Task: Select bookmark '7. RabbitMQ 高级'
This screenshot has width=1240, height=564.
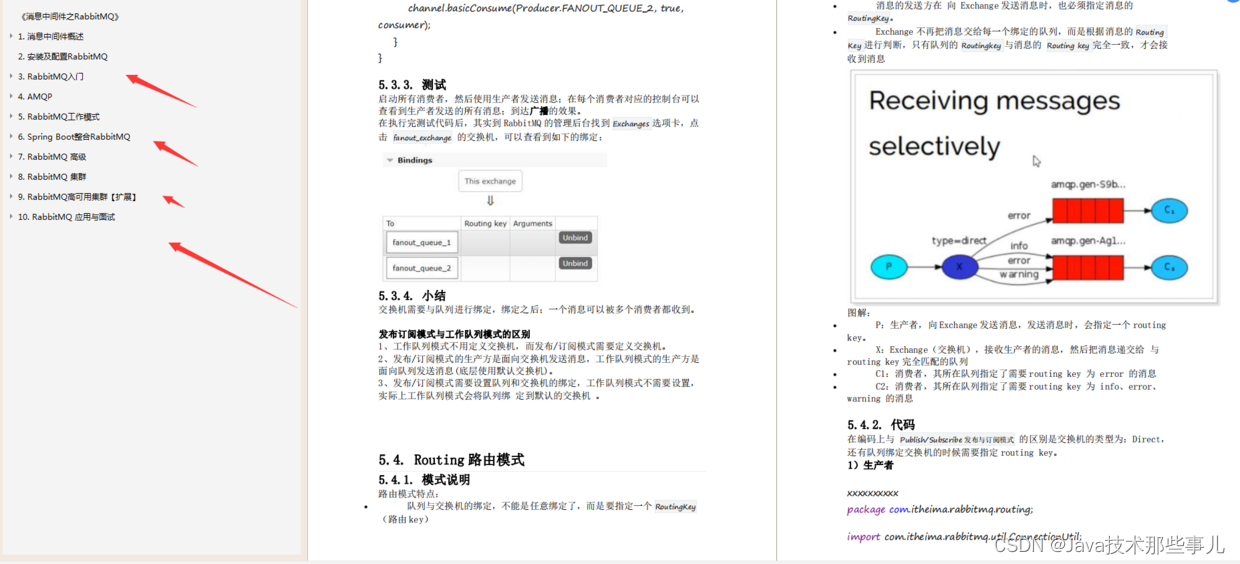Action: pos(52,156)
